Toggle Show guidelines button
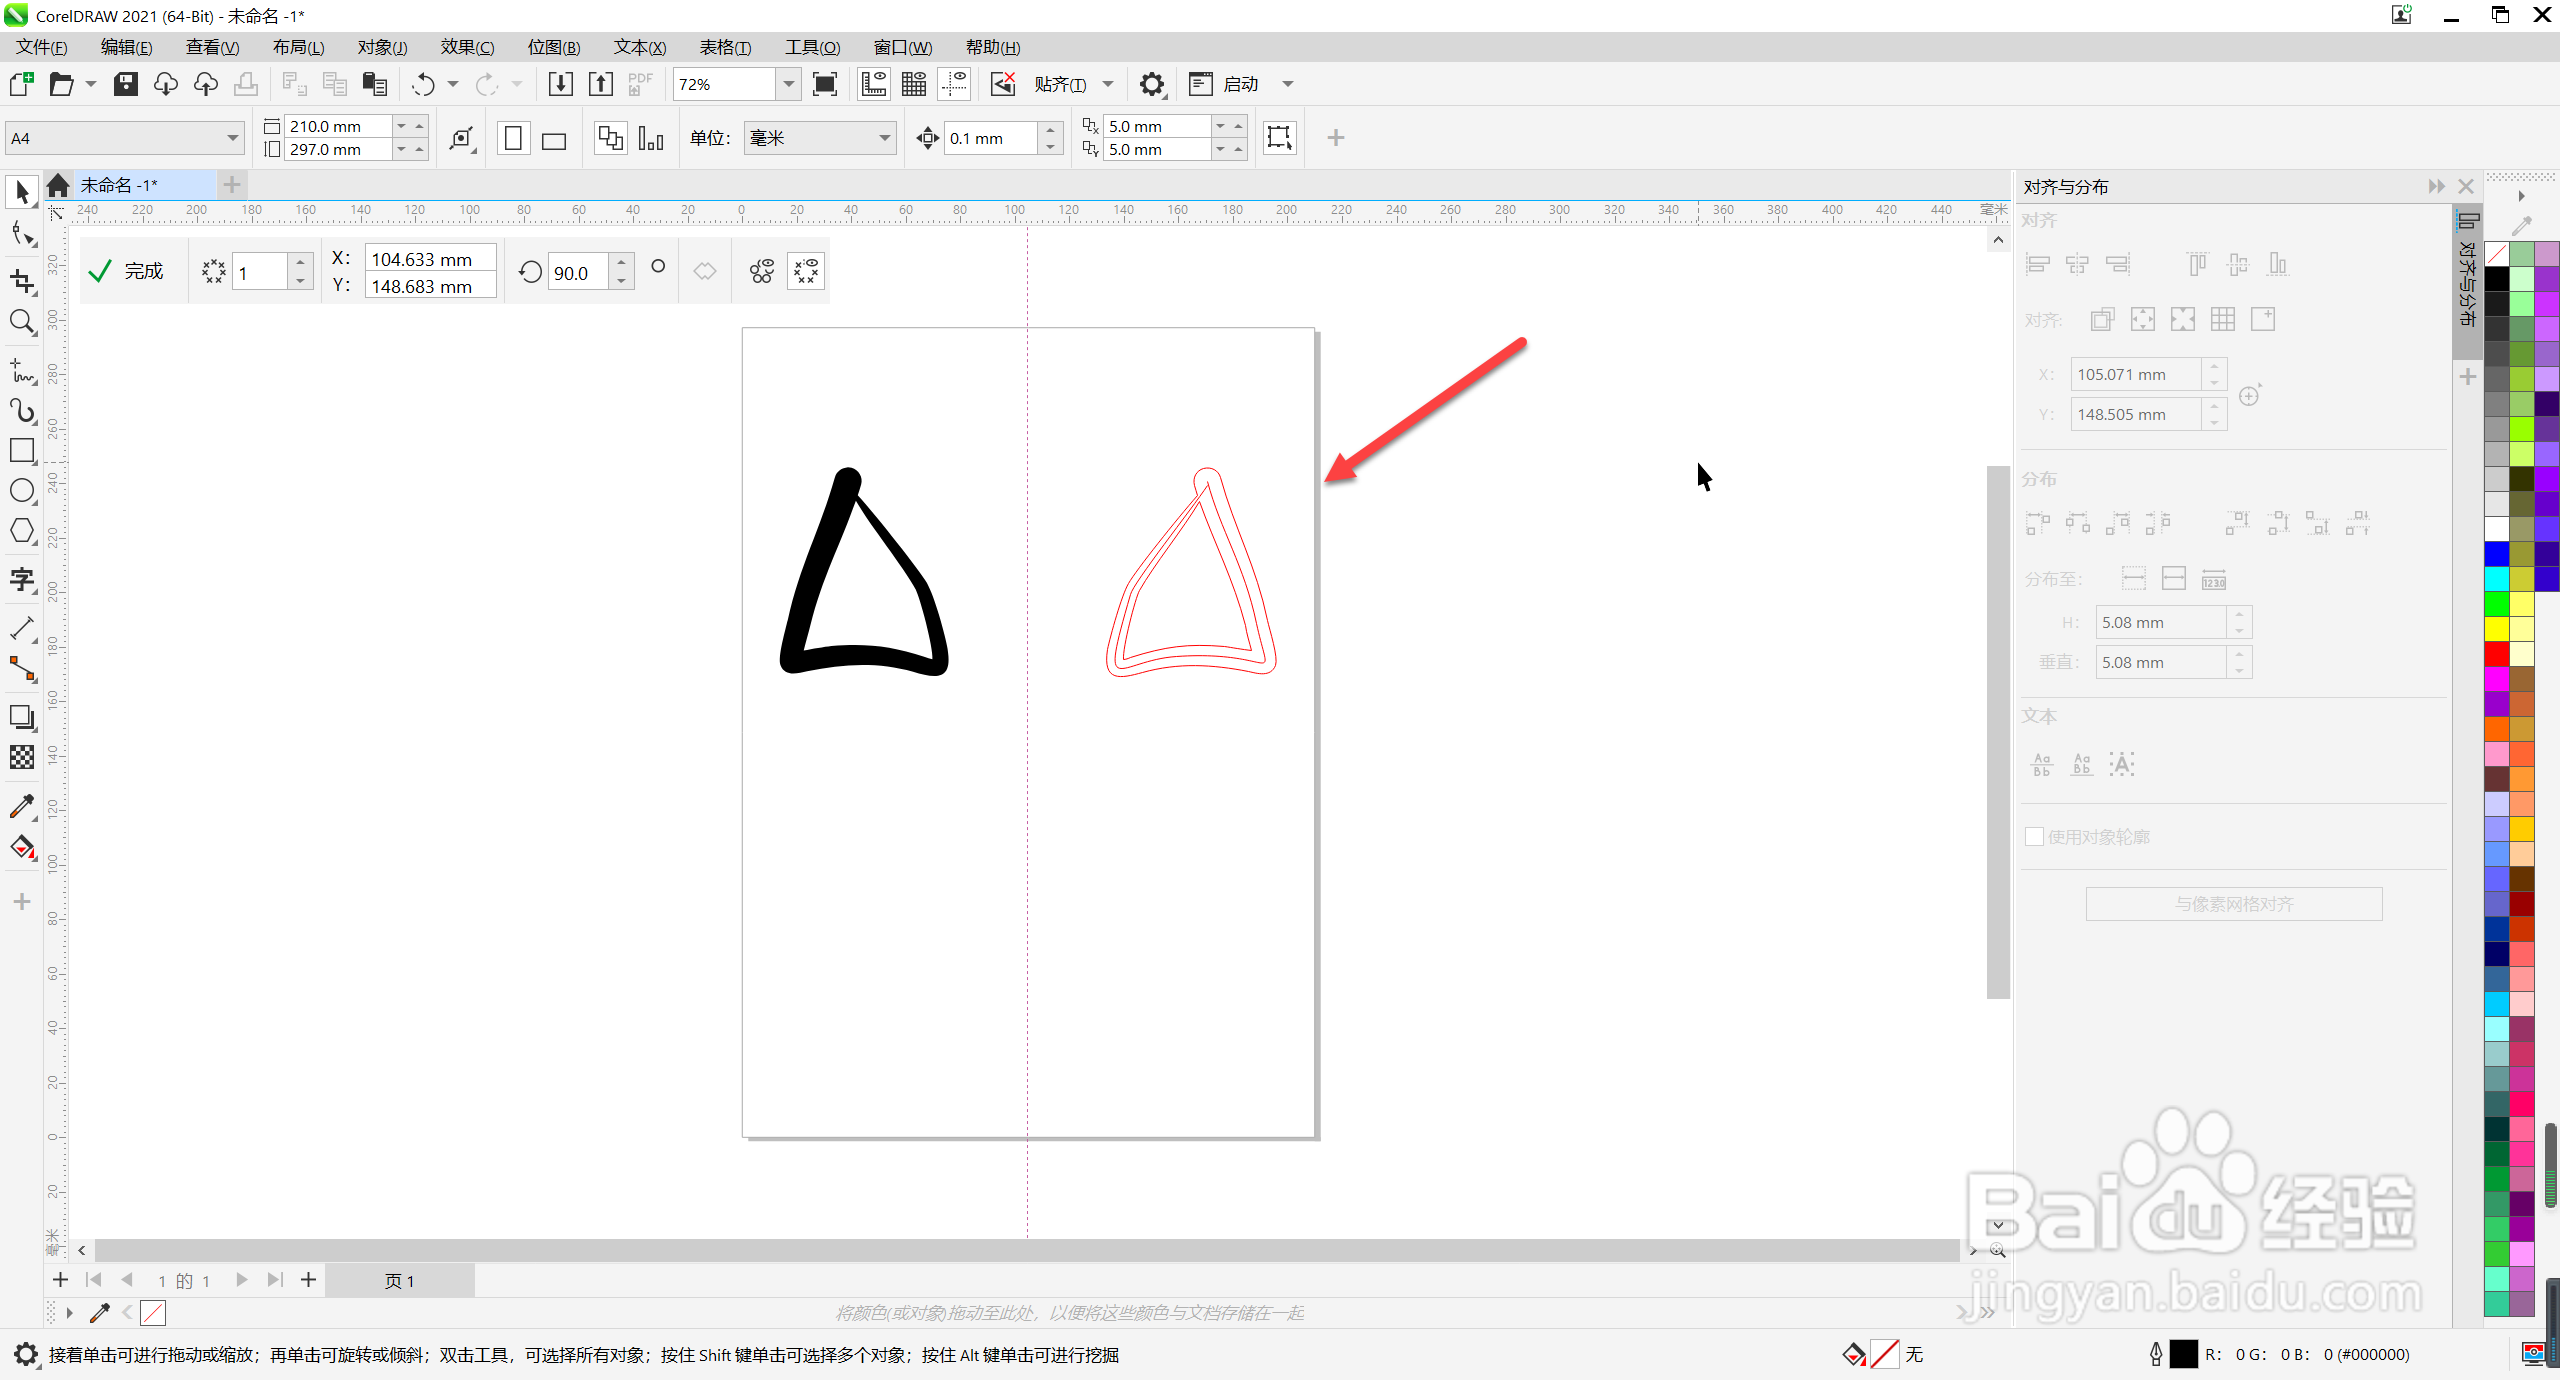The image size is (2560, 1380). pos(955,84)
